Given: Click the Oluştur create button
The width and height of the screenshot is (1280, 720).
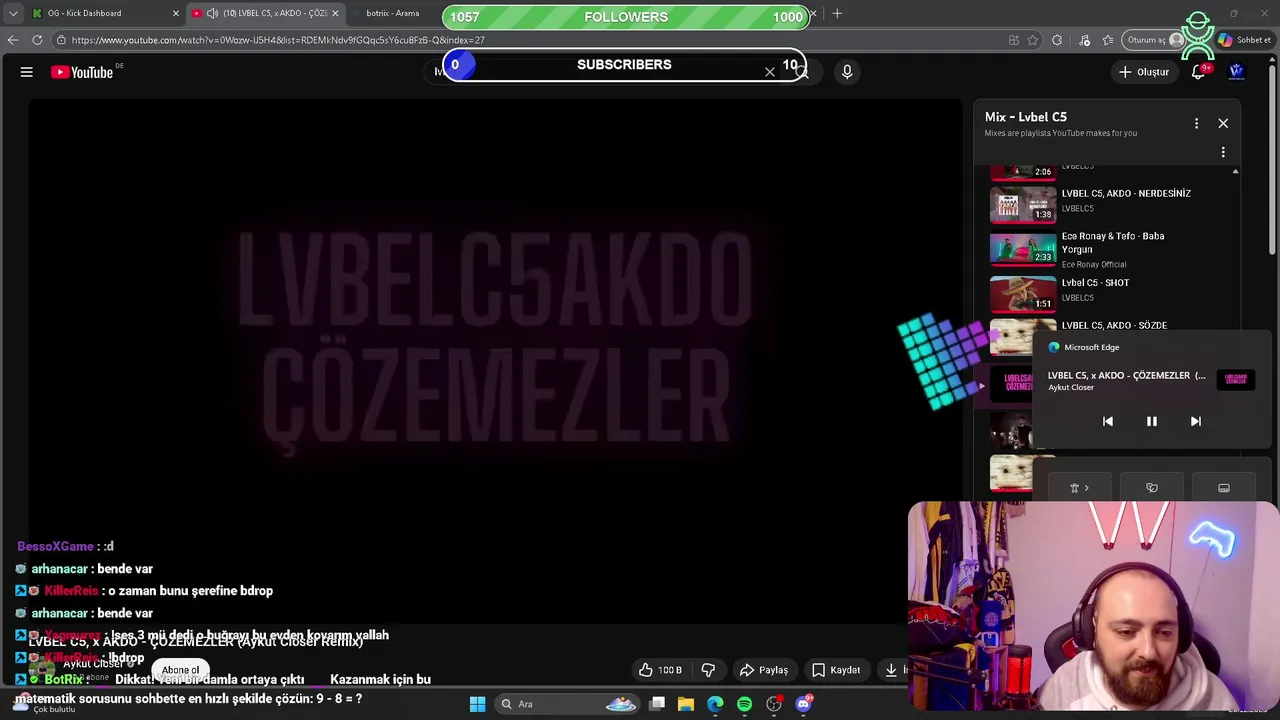Looking at the screenshot, I should [1144, 72].
